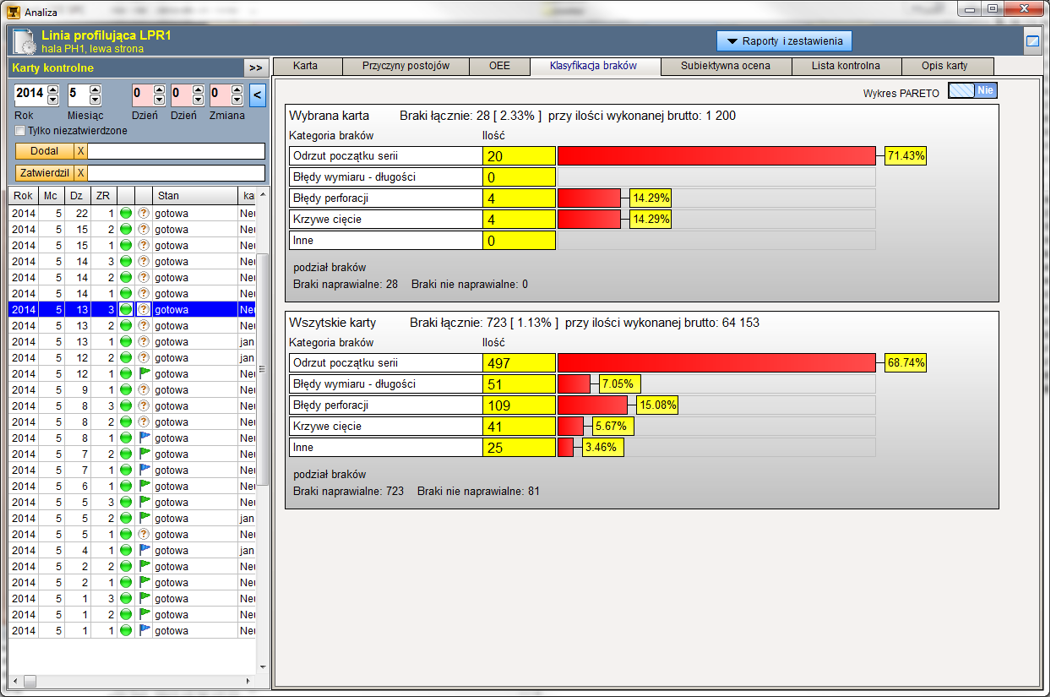The image size is (1050, 697).
Task: Click flag icon for day 6 shift 1
Action: point(143,486)
